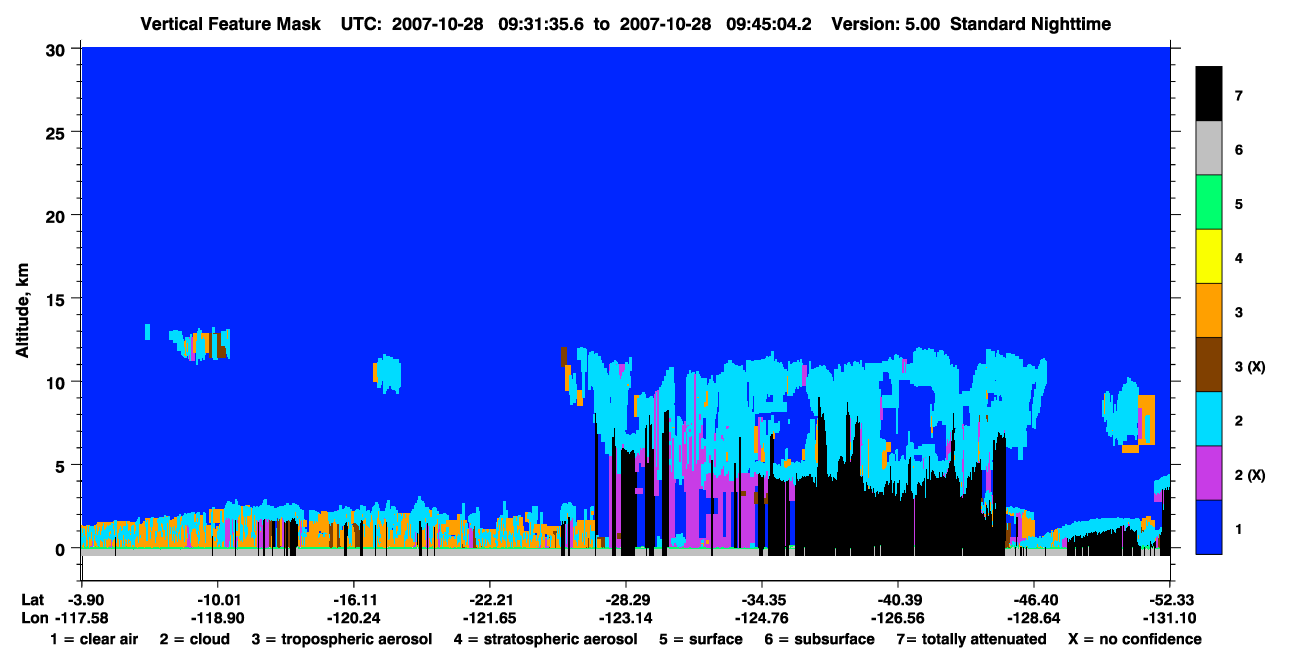Screen dimensions: 1300x667
Task: Click the 'Lon' row label
Action: 34,618
